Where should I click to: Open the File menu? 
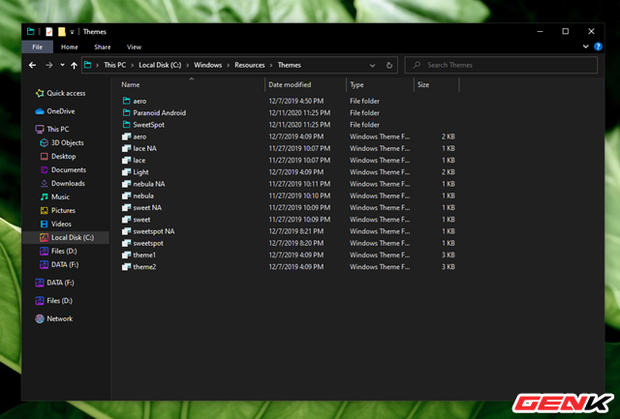coord(36,47)
